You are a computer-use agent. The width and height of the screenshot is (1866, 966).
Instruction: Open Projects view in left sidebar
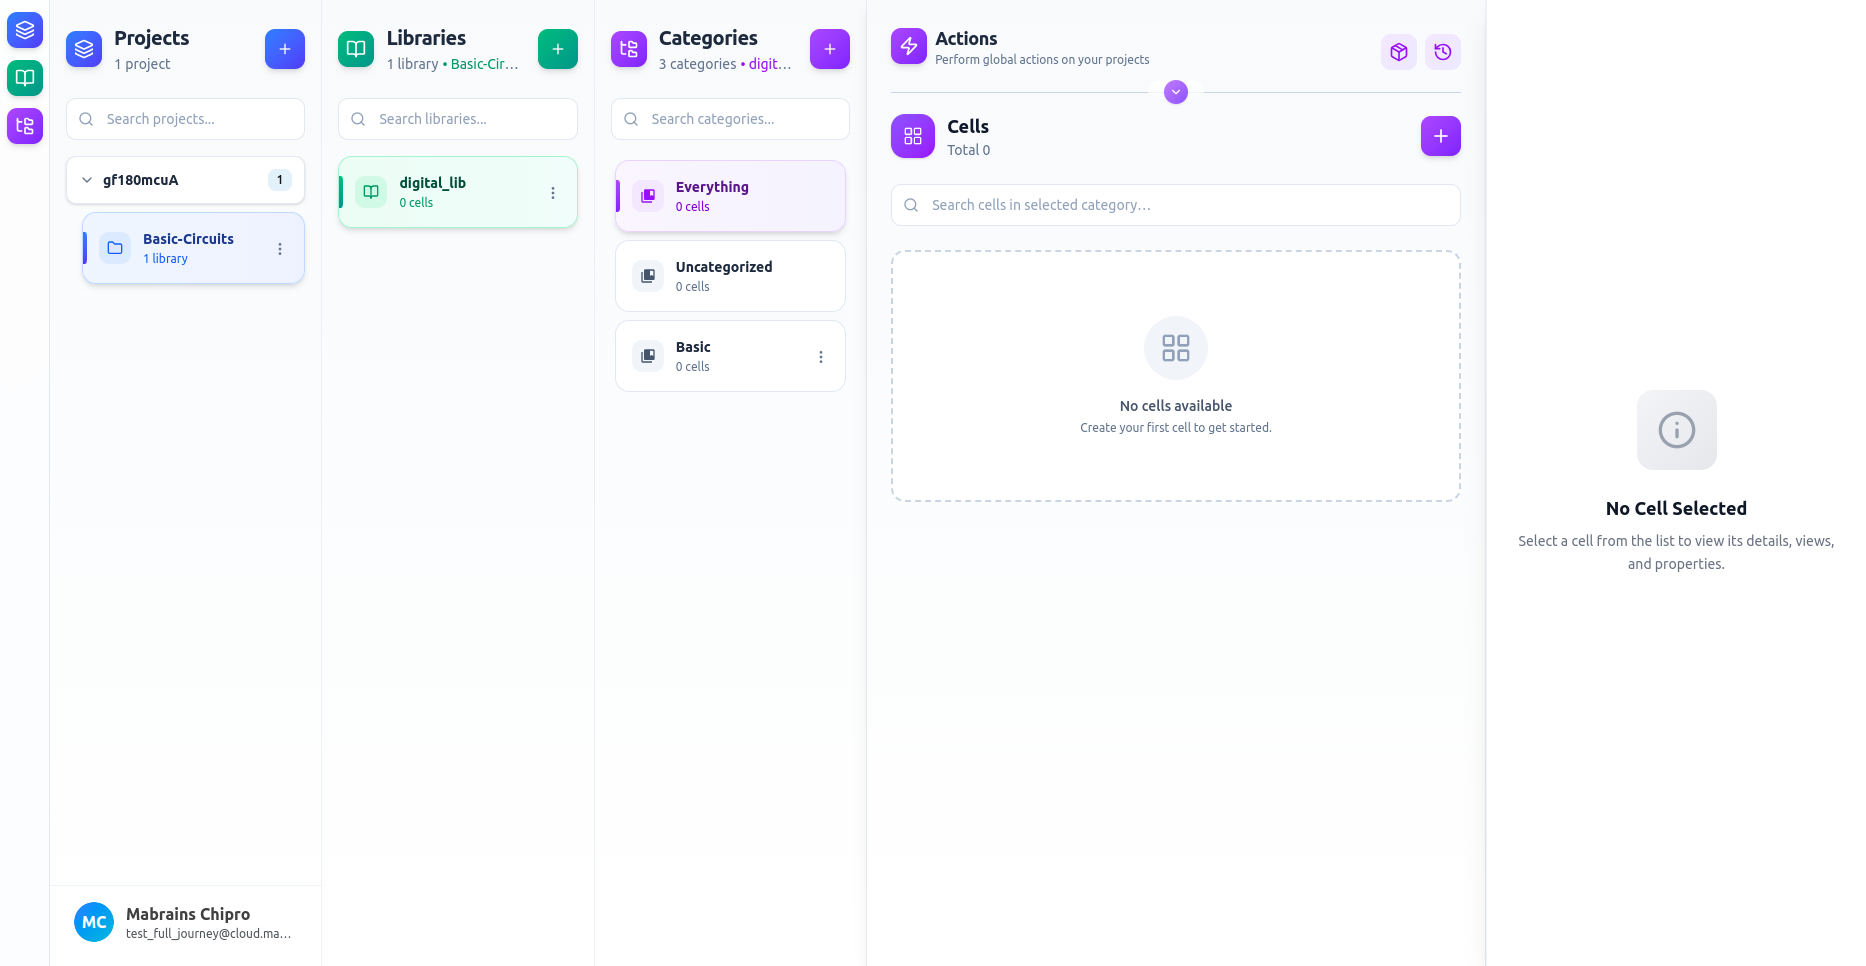[25, 30]
